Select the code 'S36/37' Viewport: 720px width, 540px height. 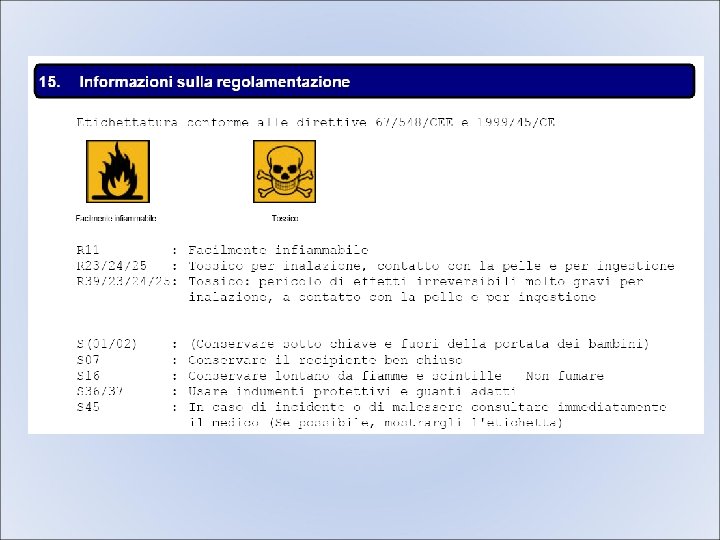pos(100,391)
